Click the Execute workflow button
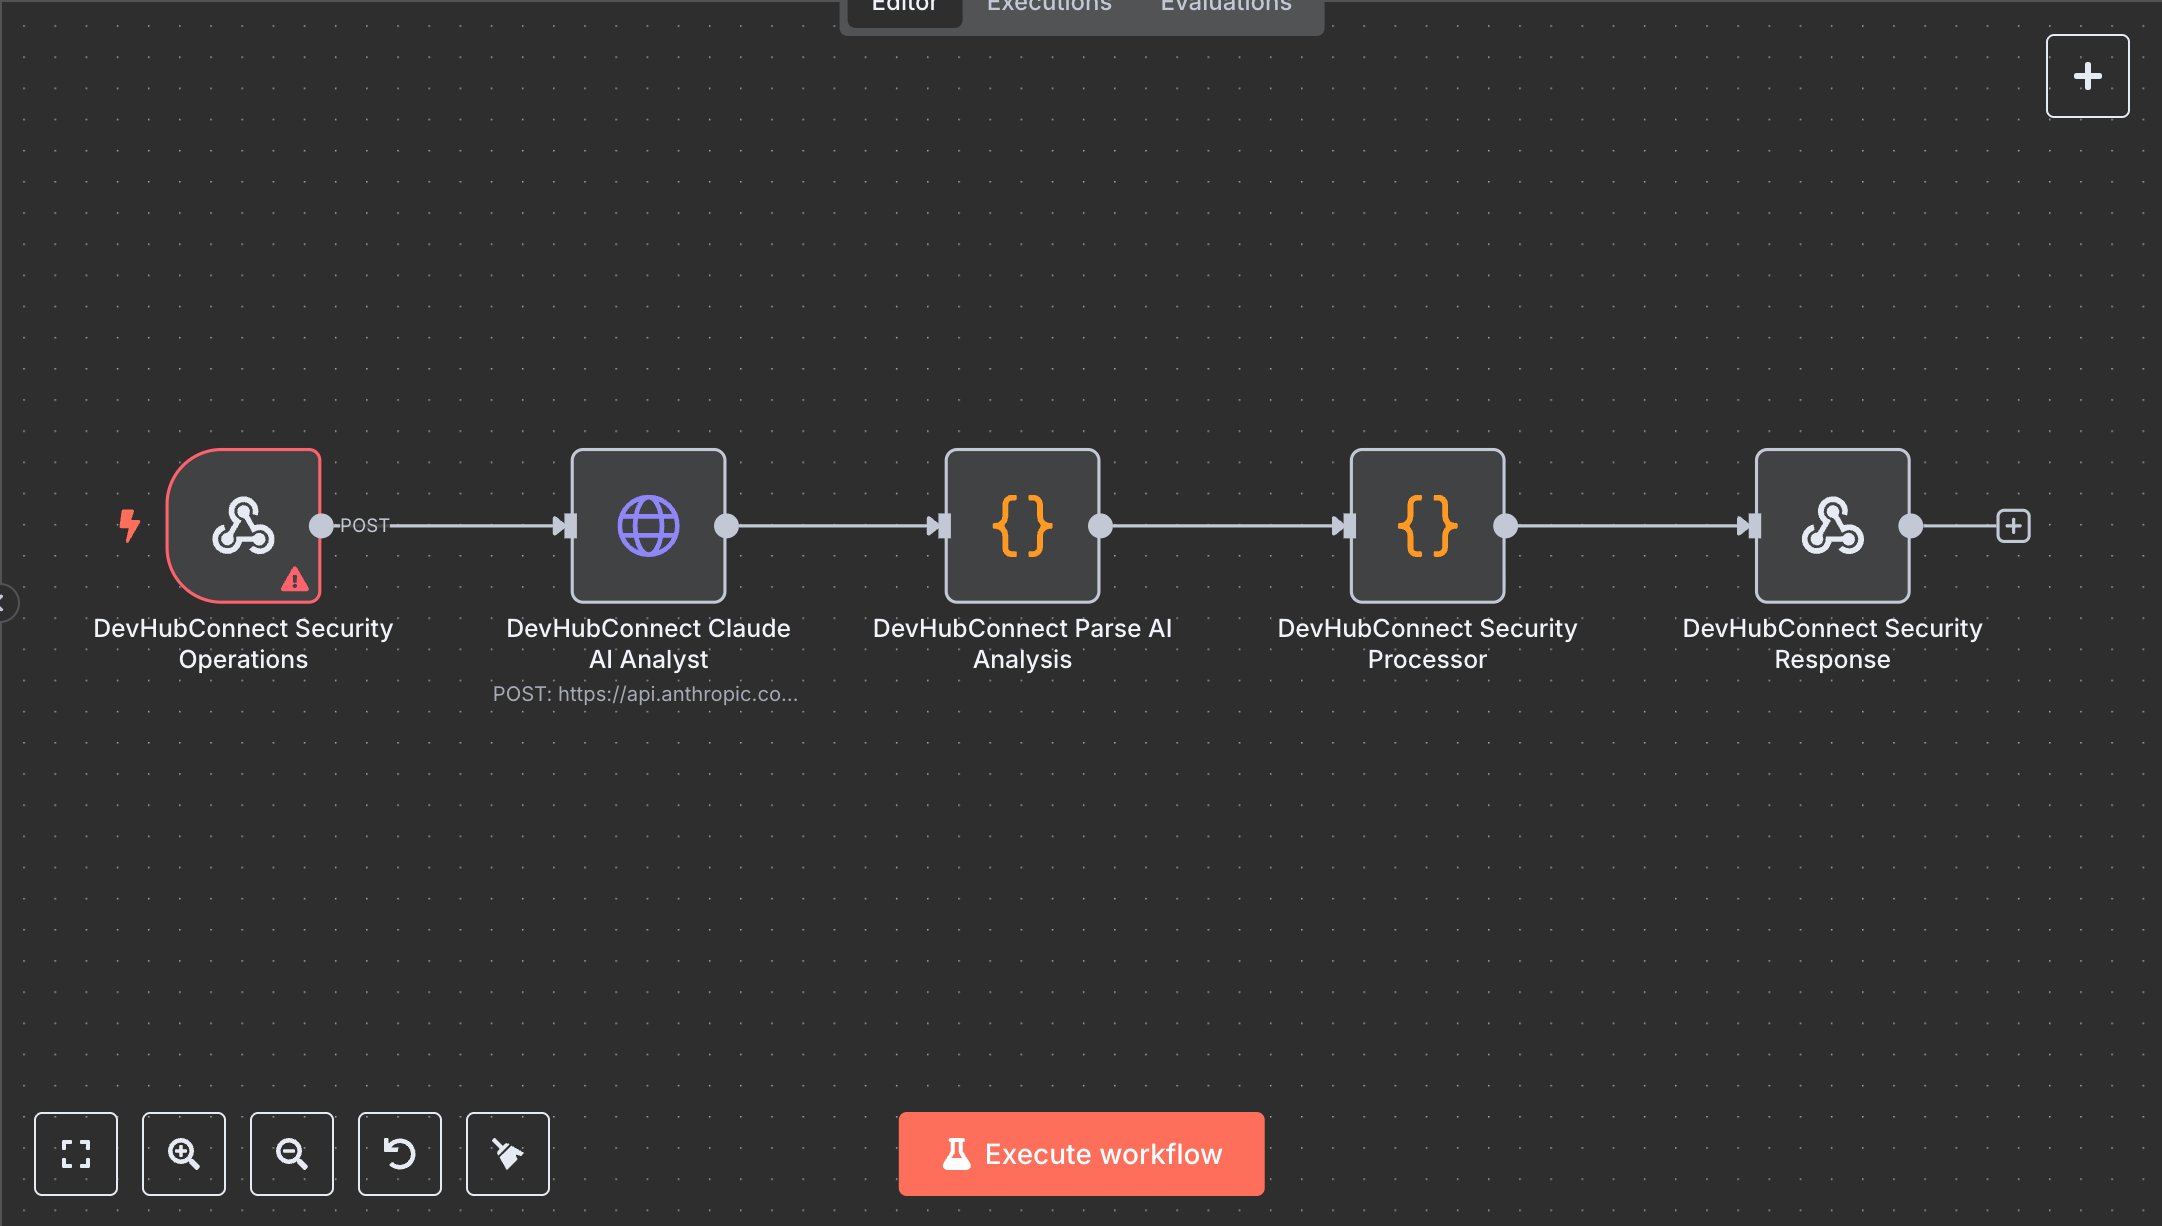Viewport: 2162px width, 1226px height. click(x=1081, y=1153)
